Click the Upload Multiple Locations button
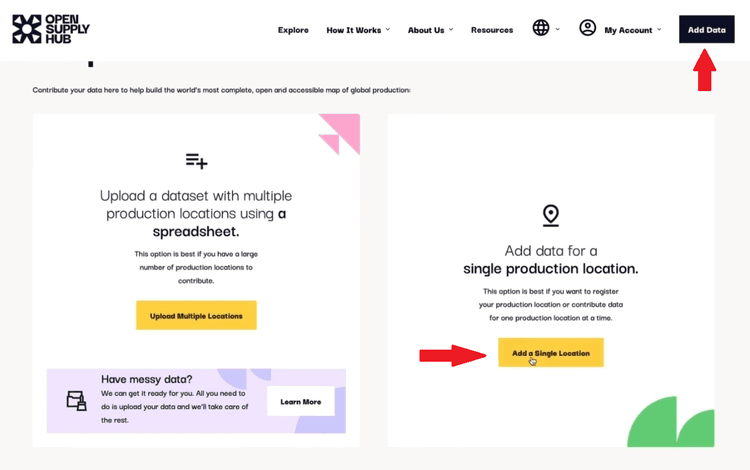Viewport: 750px width, 470px height. coord(196,316)
